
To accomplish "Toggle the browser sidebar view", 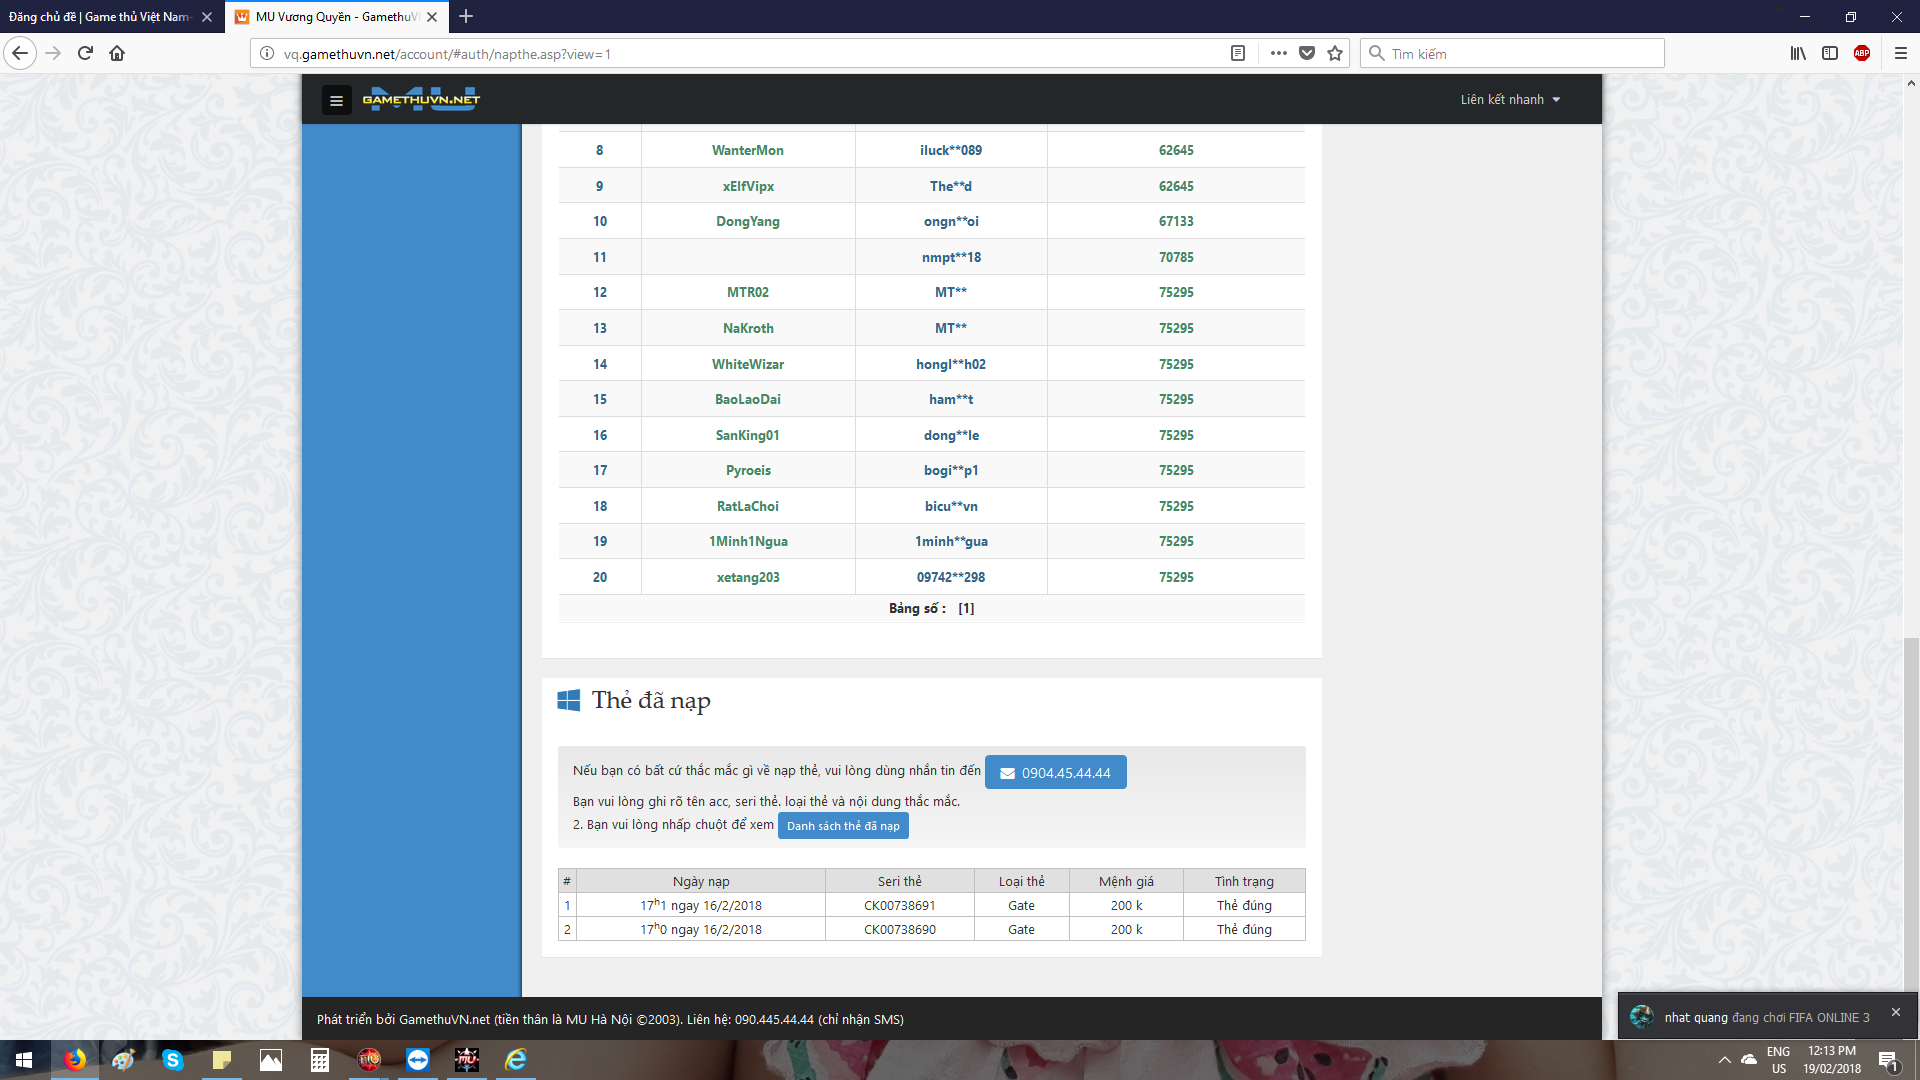I will tap(1830, 53).
